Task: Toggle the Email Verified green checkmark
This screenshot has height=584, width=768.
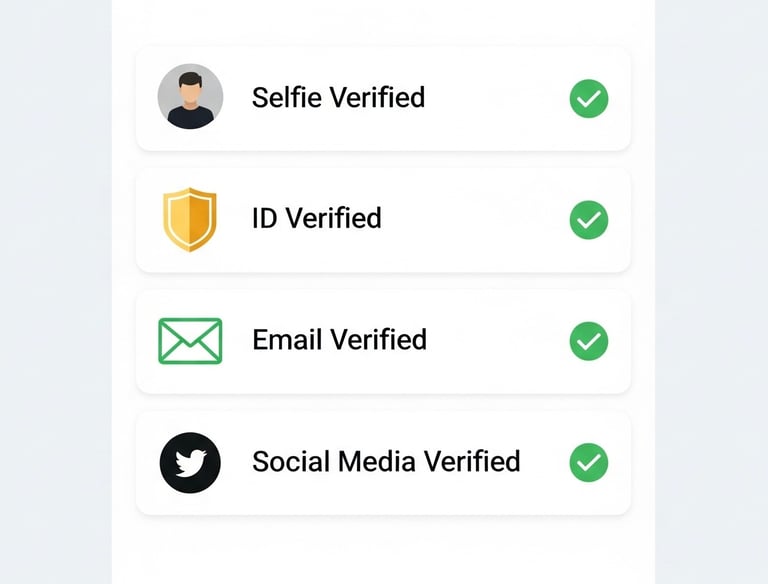Action: coord(589,341)
